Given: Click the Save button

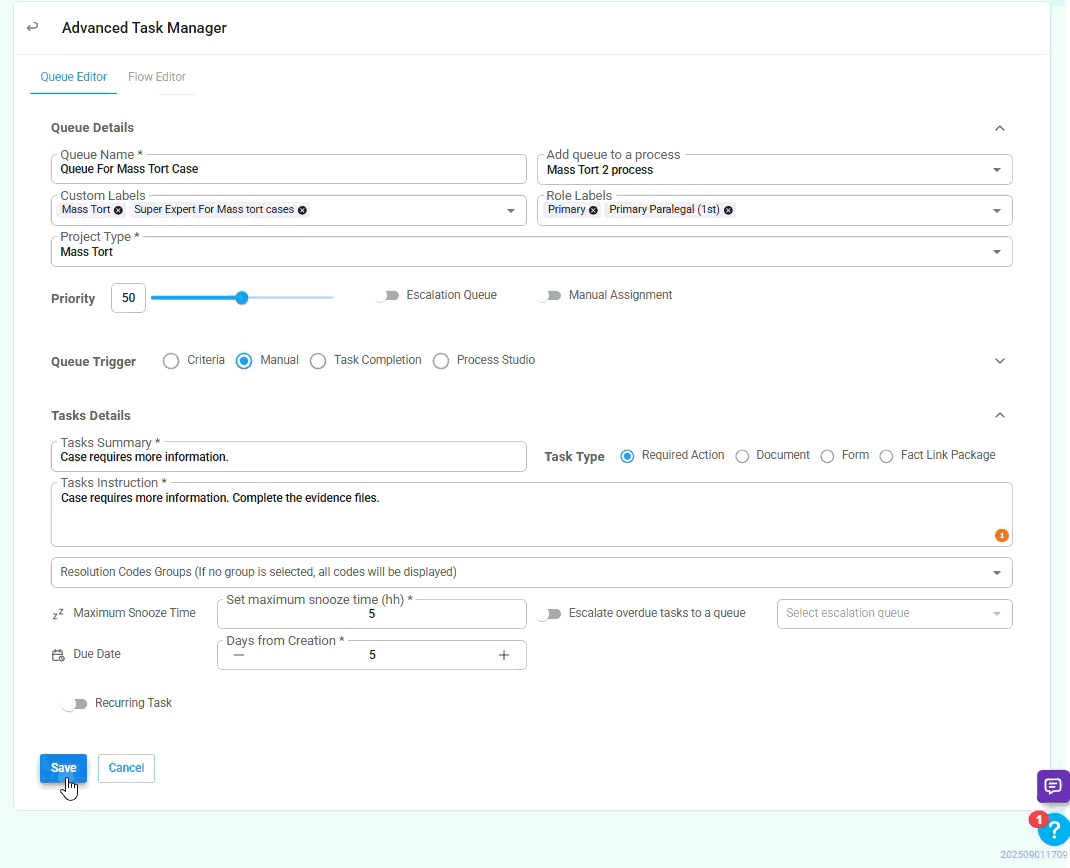Looking at the screenshot, I should point(63,768).
